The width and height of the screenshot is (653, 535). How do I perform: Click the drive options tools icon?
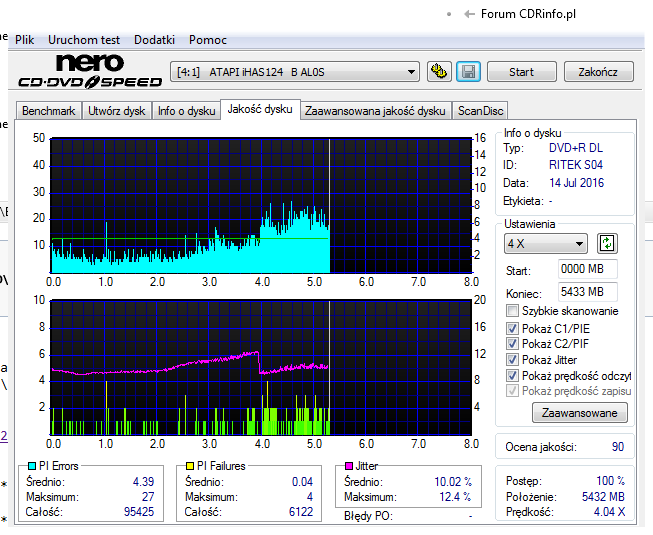click(439, 72)
